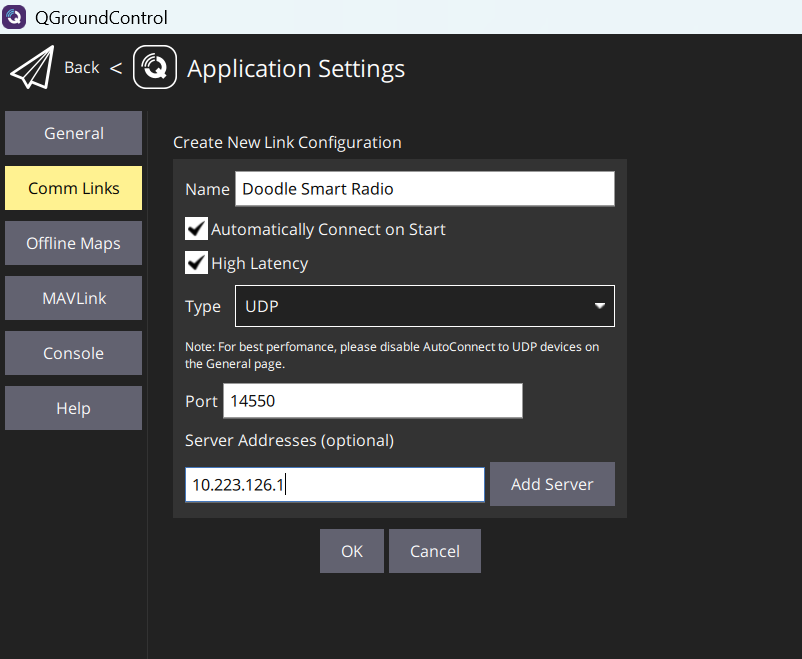Open the Help section
802x659 pixels.
[x=73, y=407]
